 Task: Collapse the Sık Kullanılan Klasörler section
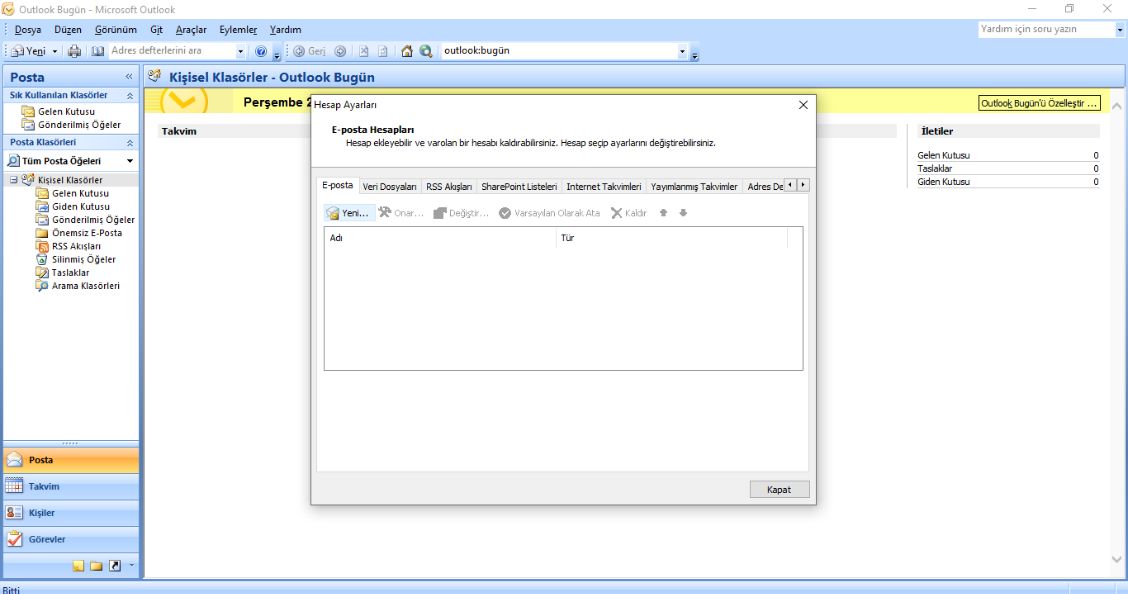(129, 95)
